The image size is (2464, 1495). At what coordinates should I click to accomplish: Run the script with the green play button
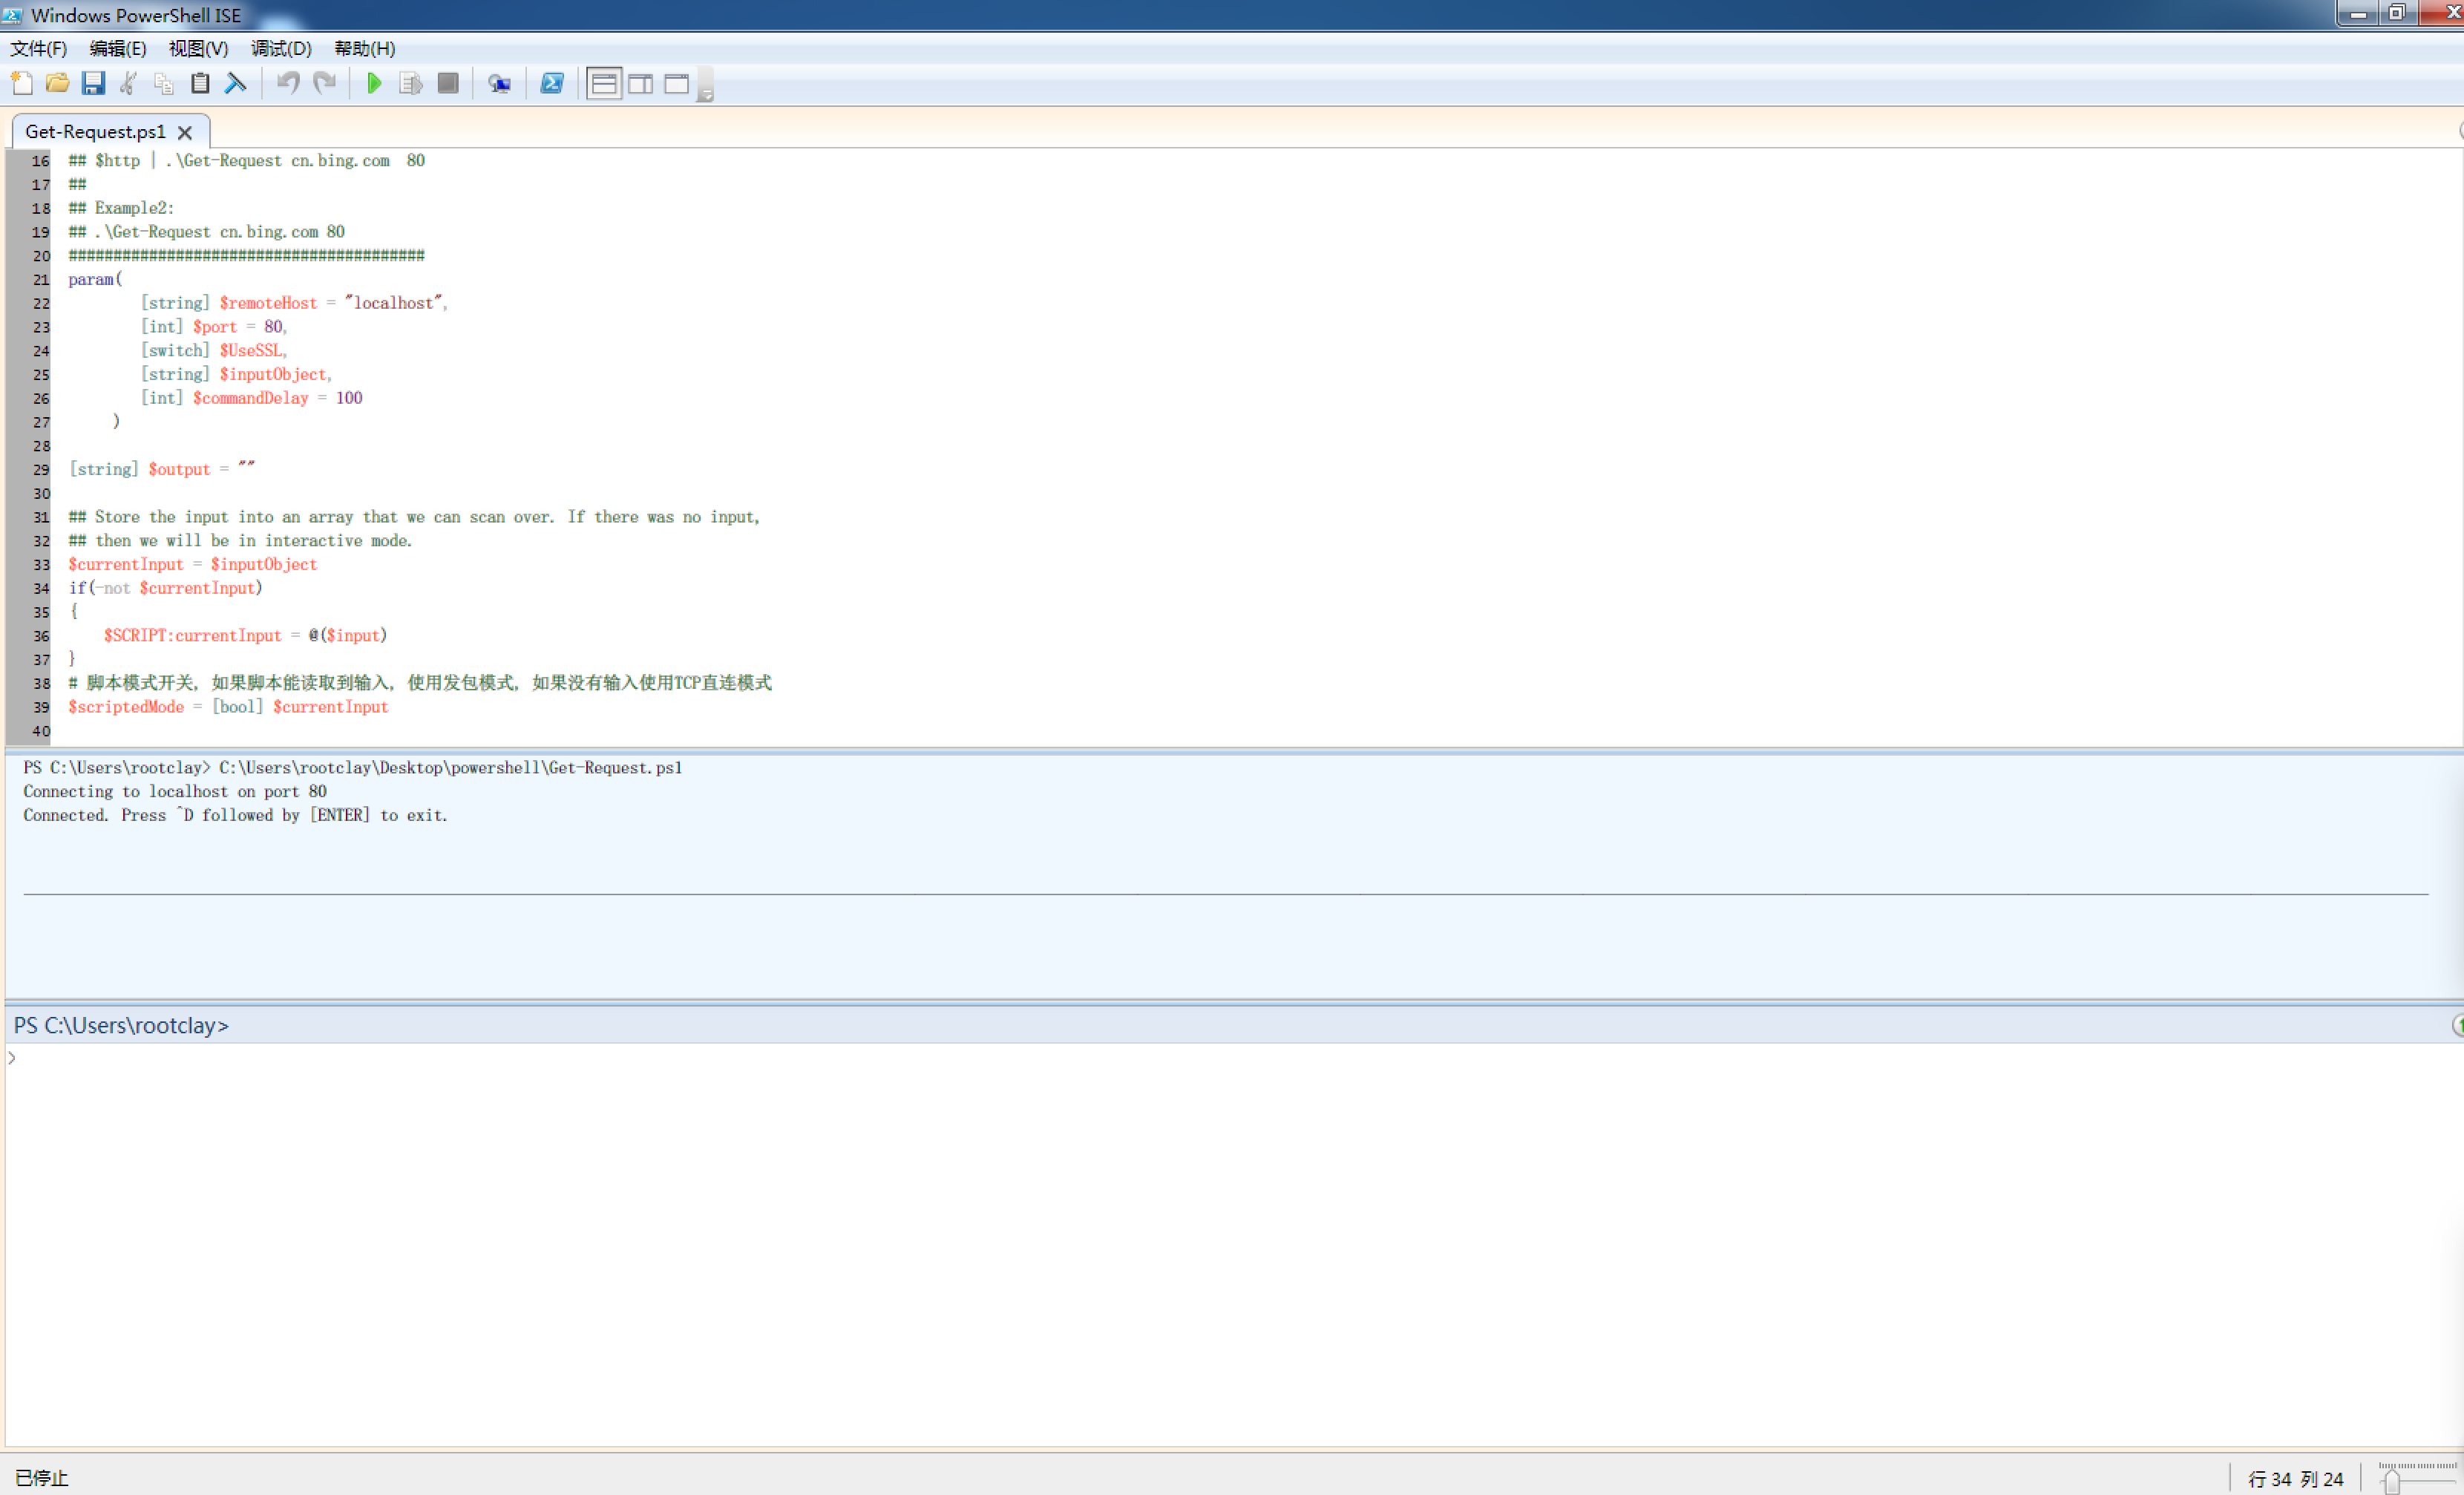(374, 83)
